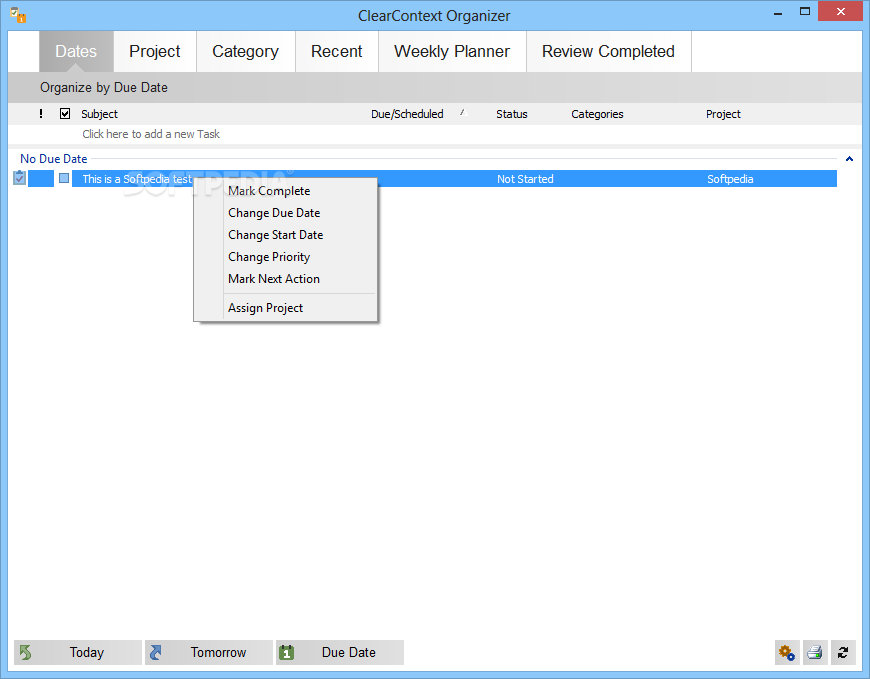This screenshot has height=679, width=870.
Task: Click the task clipboard icon beside Softpedia test
Action: [19, 178]
